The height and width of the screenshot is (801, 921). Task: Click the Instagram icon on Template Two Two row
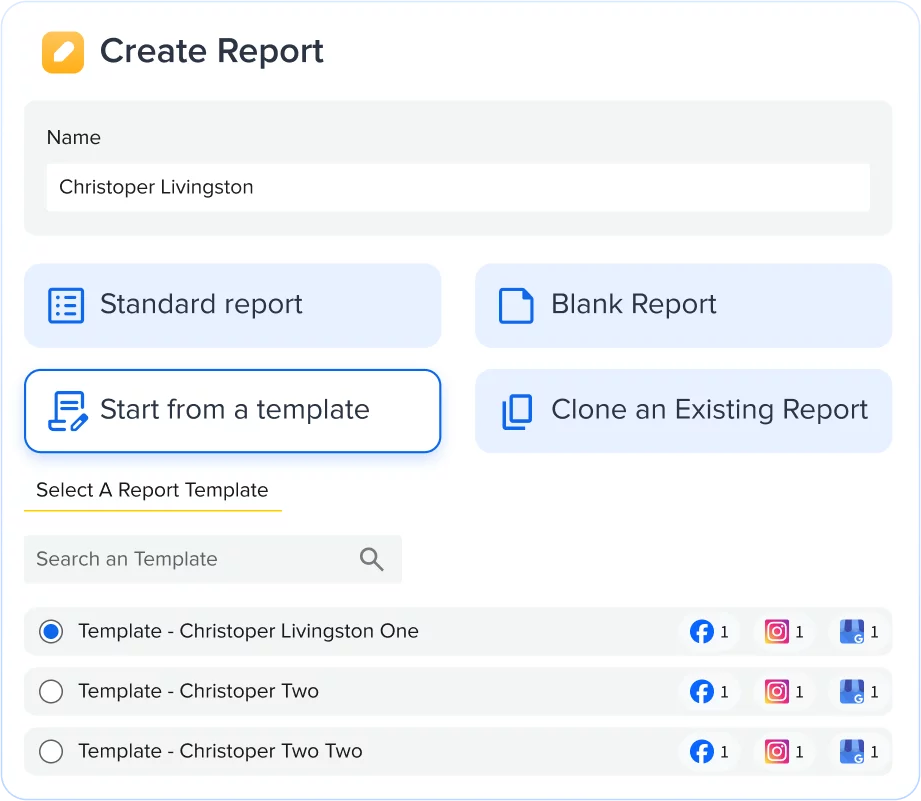point(776,751)
